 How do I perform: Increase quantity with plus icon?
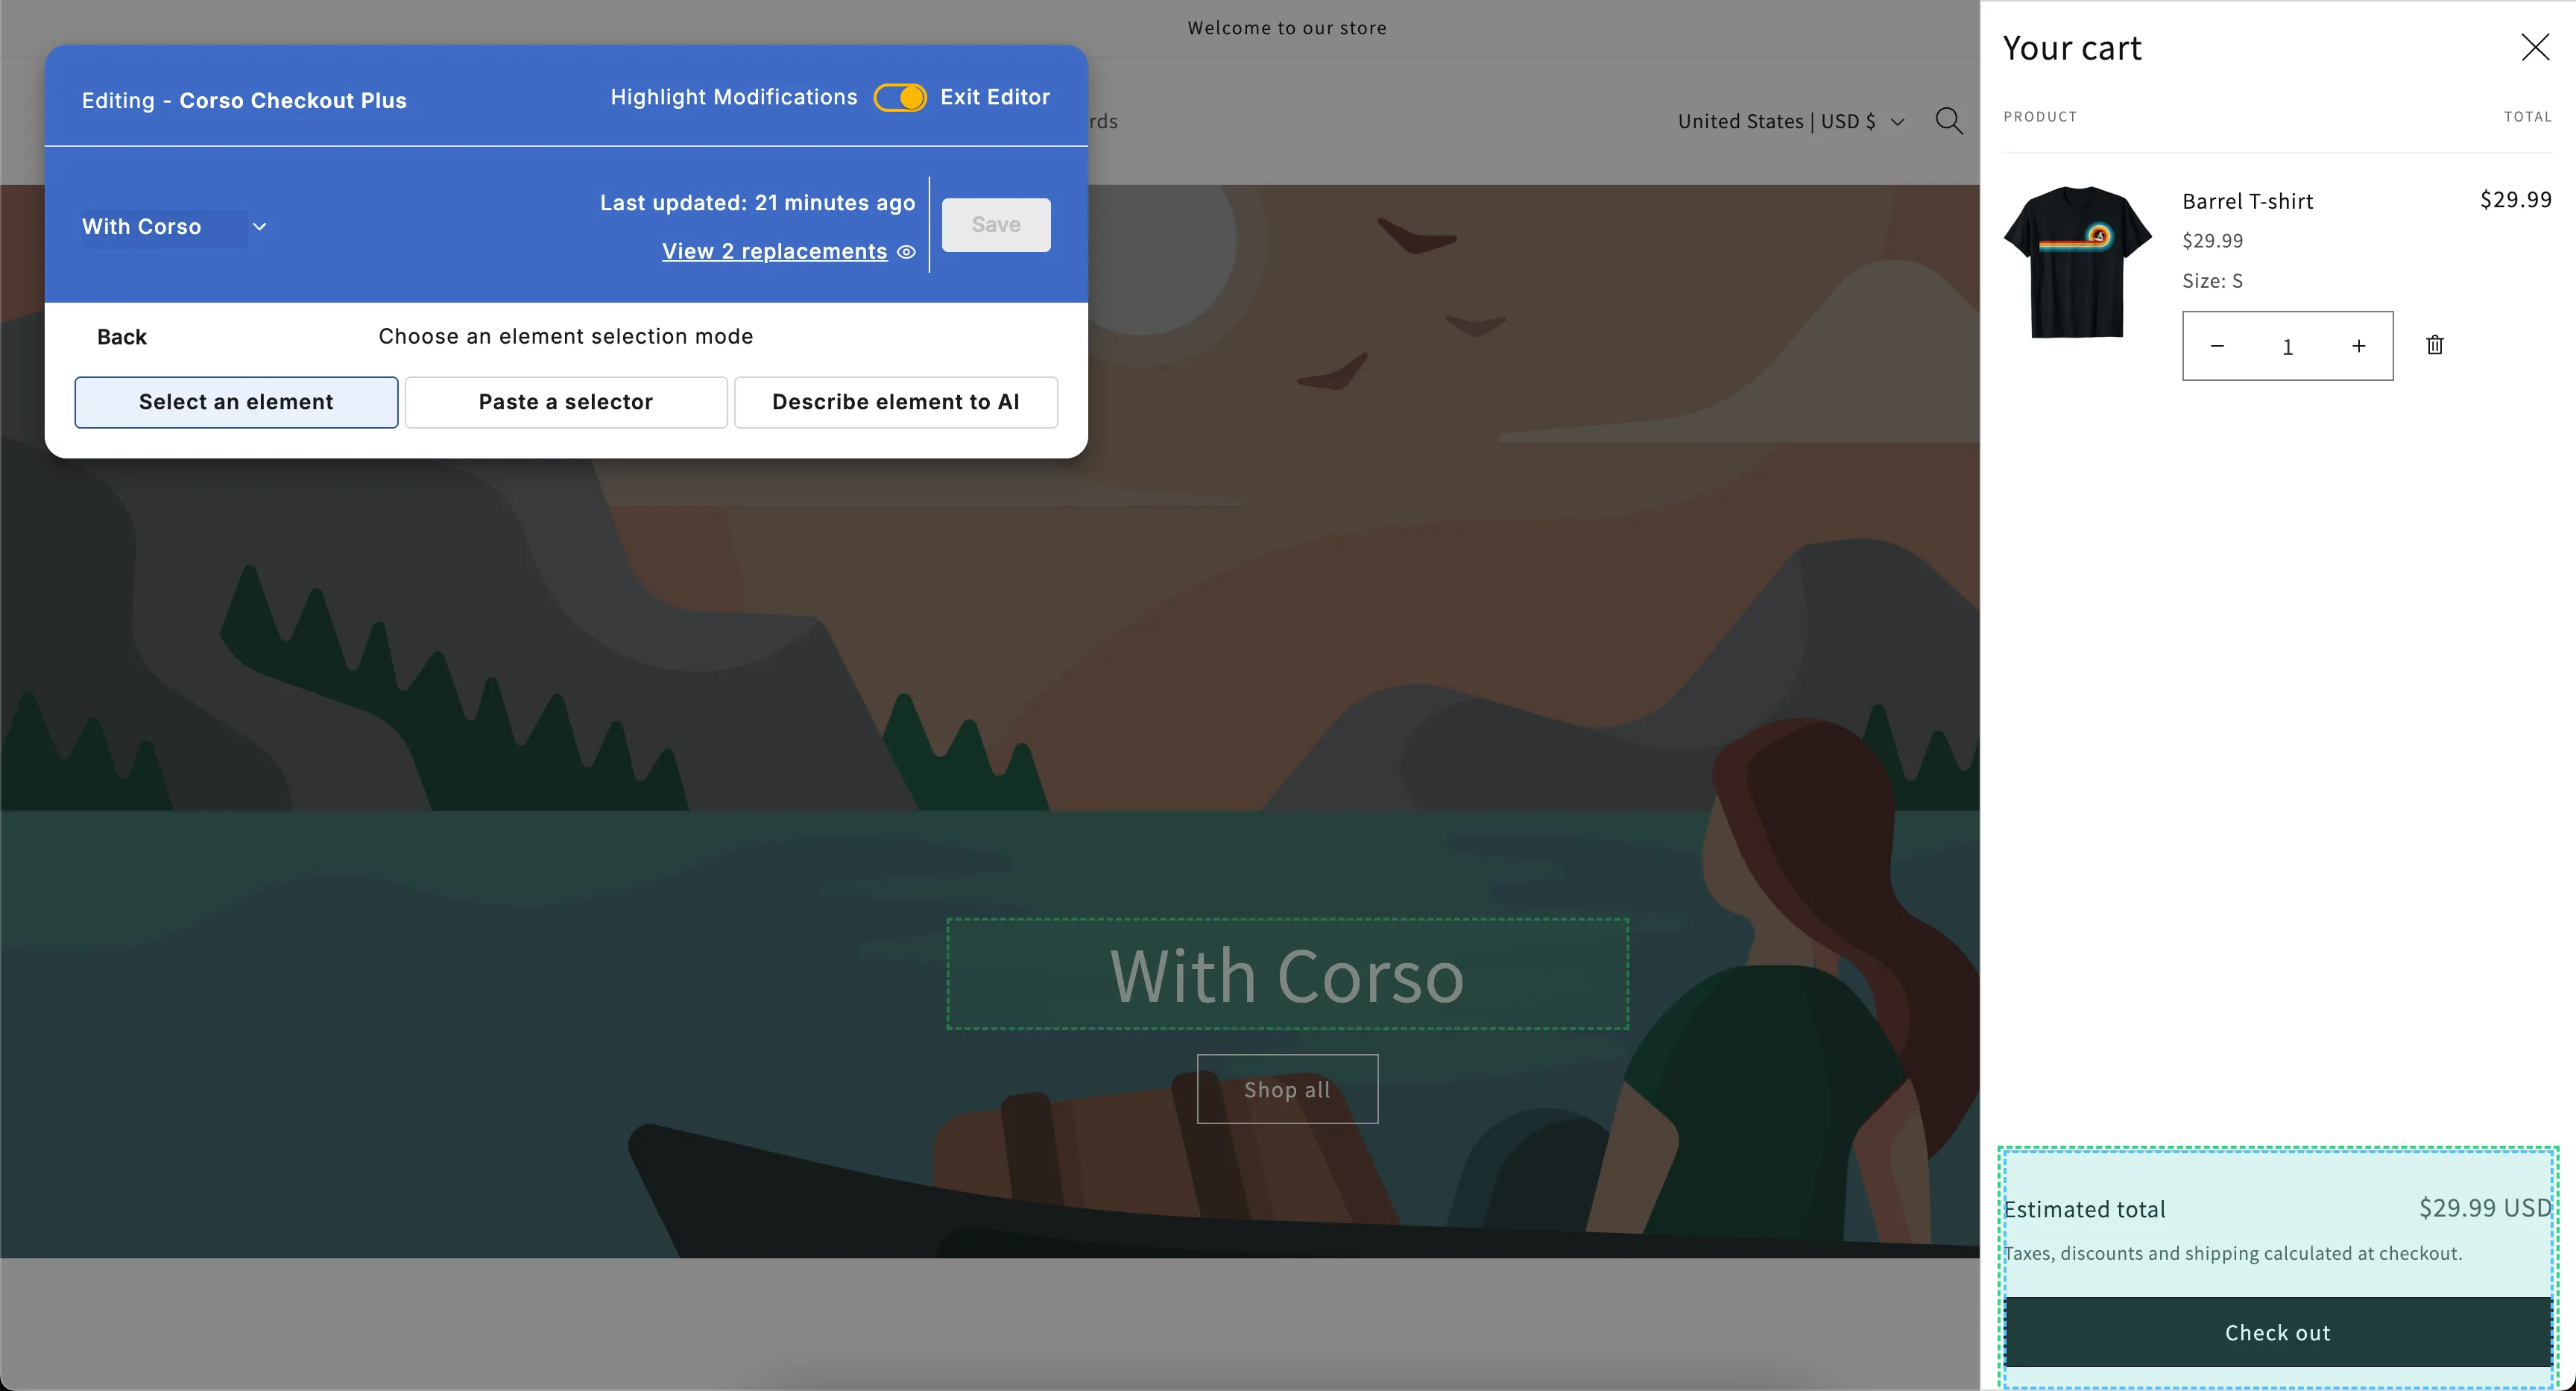pyautogui.click(x=2359, y=346)
